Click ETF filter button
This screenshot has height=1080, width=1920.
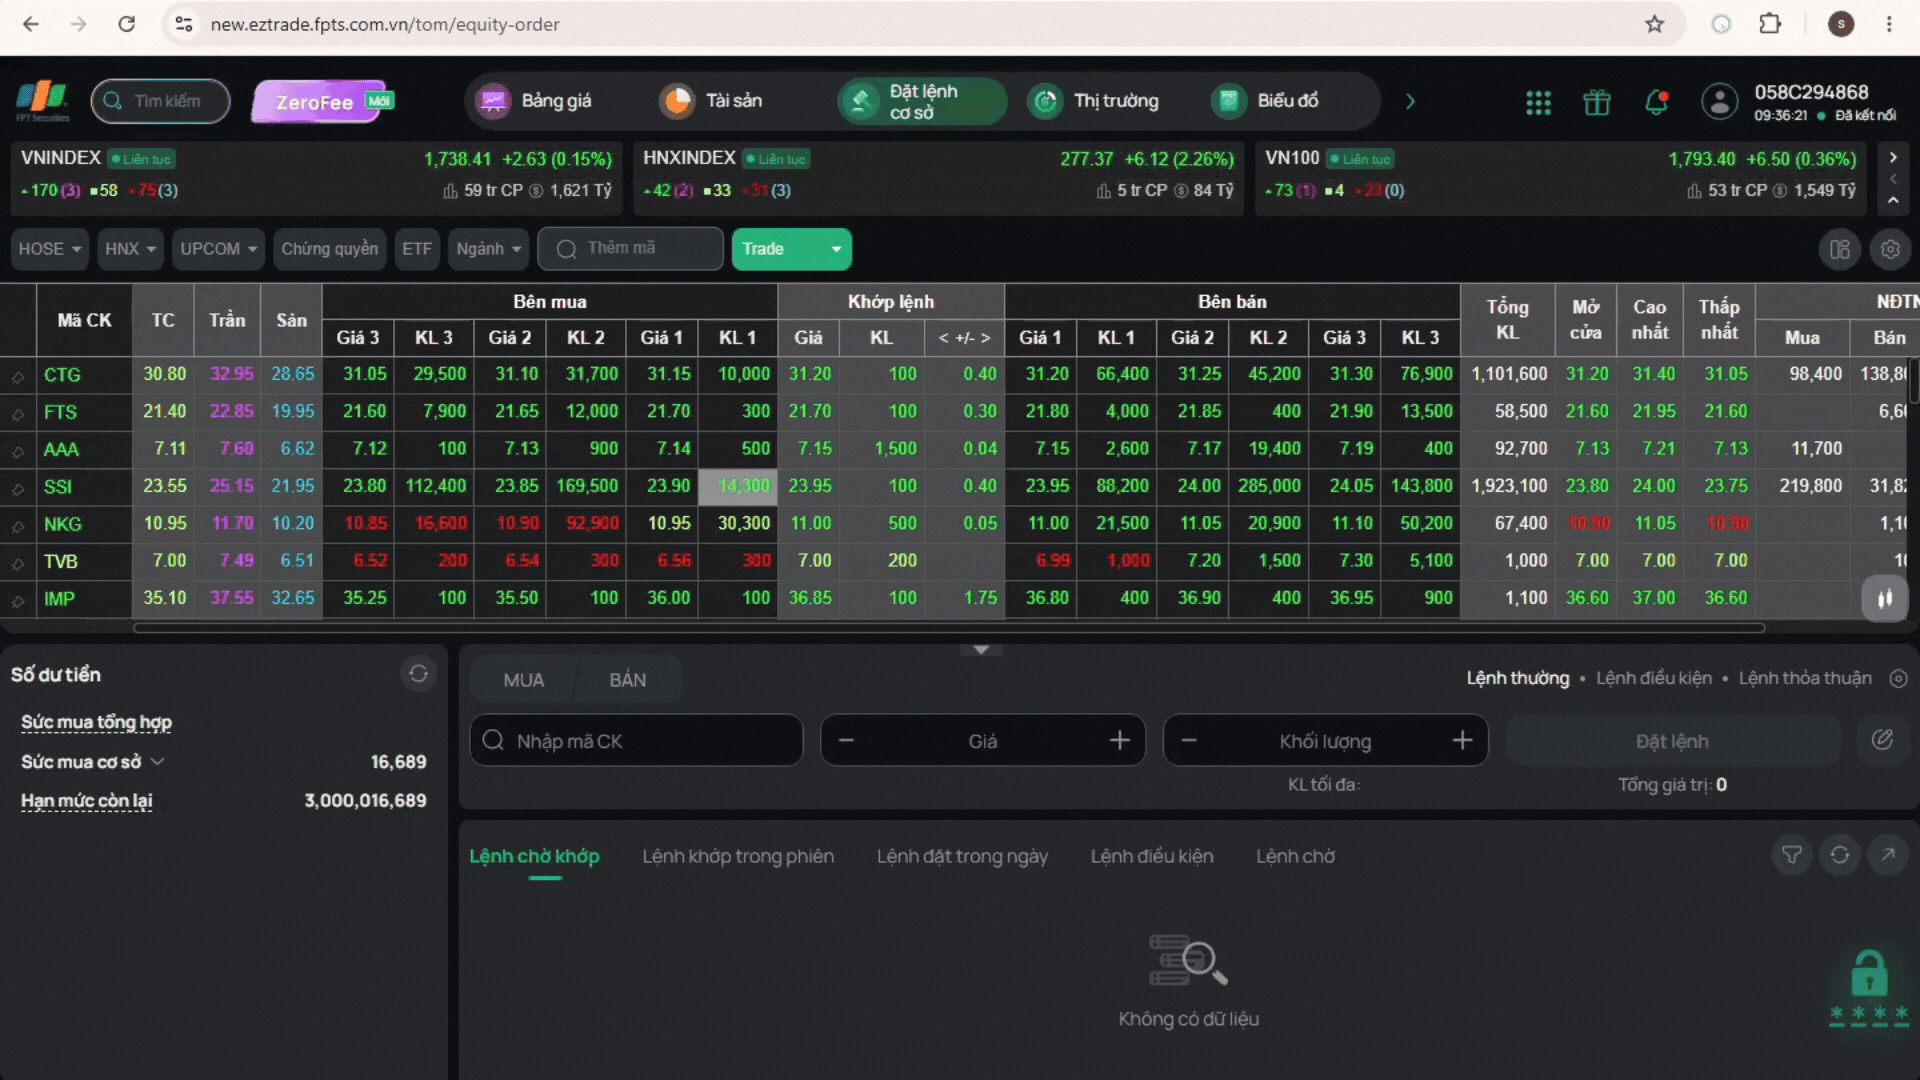tap(417, 249)
